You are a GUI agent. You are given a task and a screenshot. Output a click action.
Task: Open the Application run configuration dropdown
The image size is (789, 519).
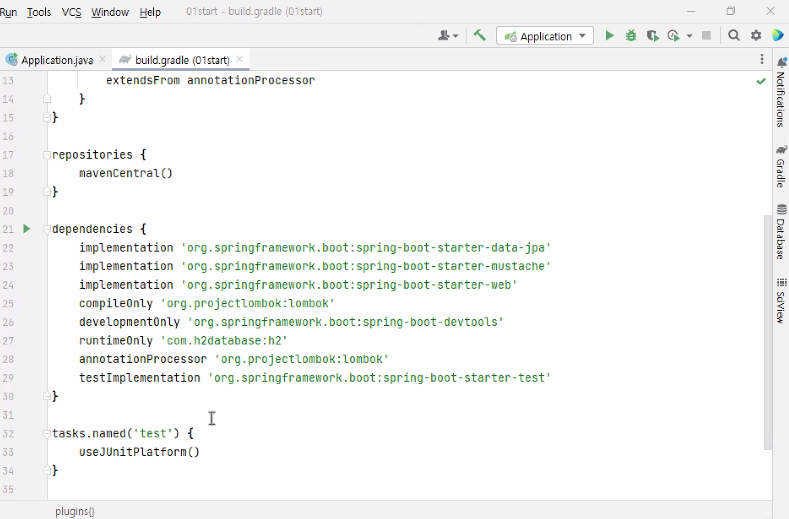coord(545,36)
